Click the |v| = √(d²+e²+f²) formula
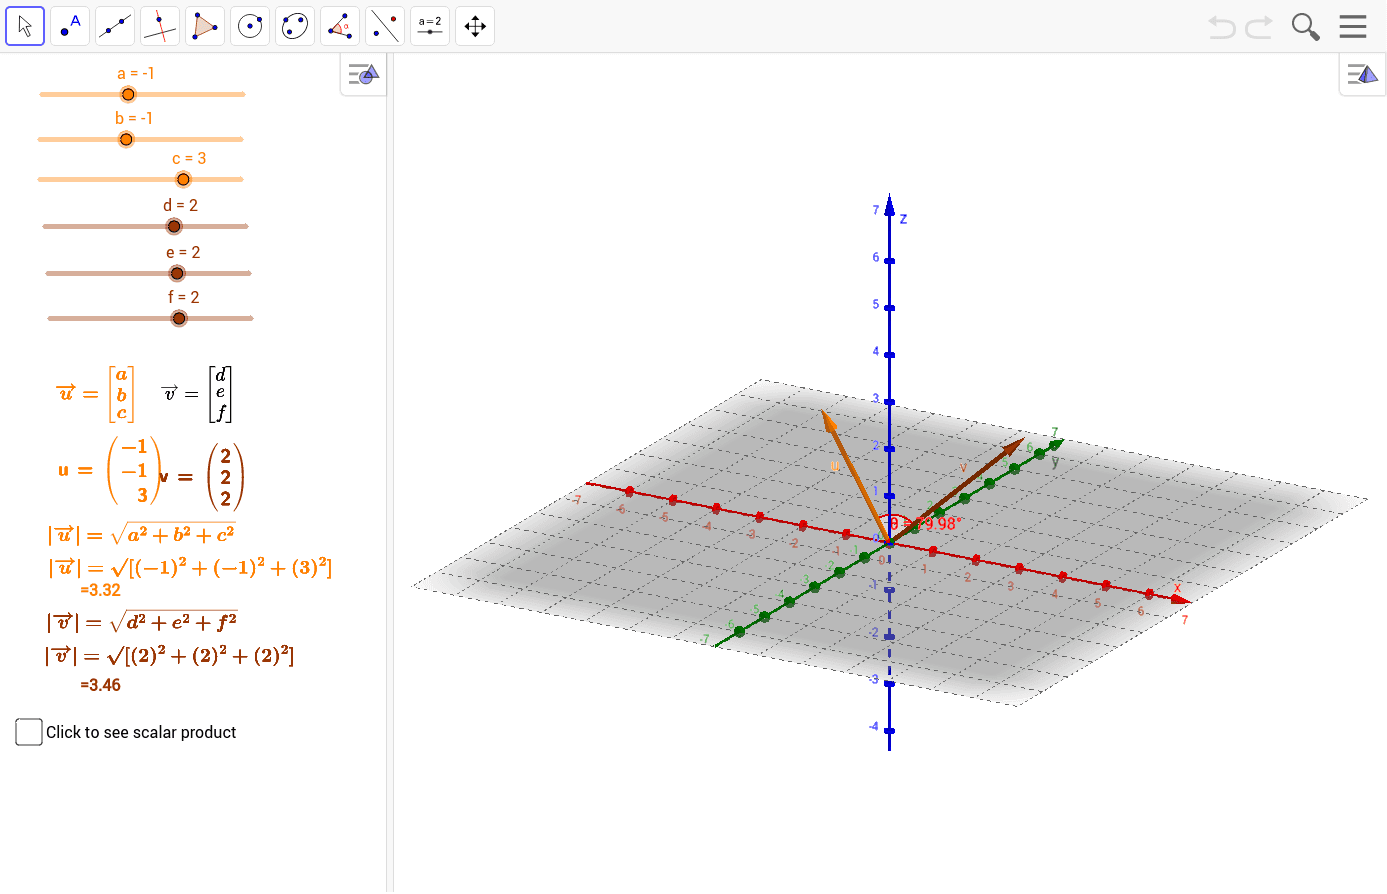 click(x=142, y=622)
